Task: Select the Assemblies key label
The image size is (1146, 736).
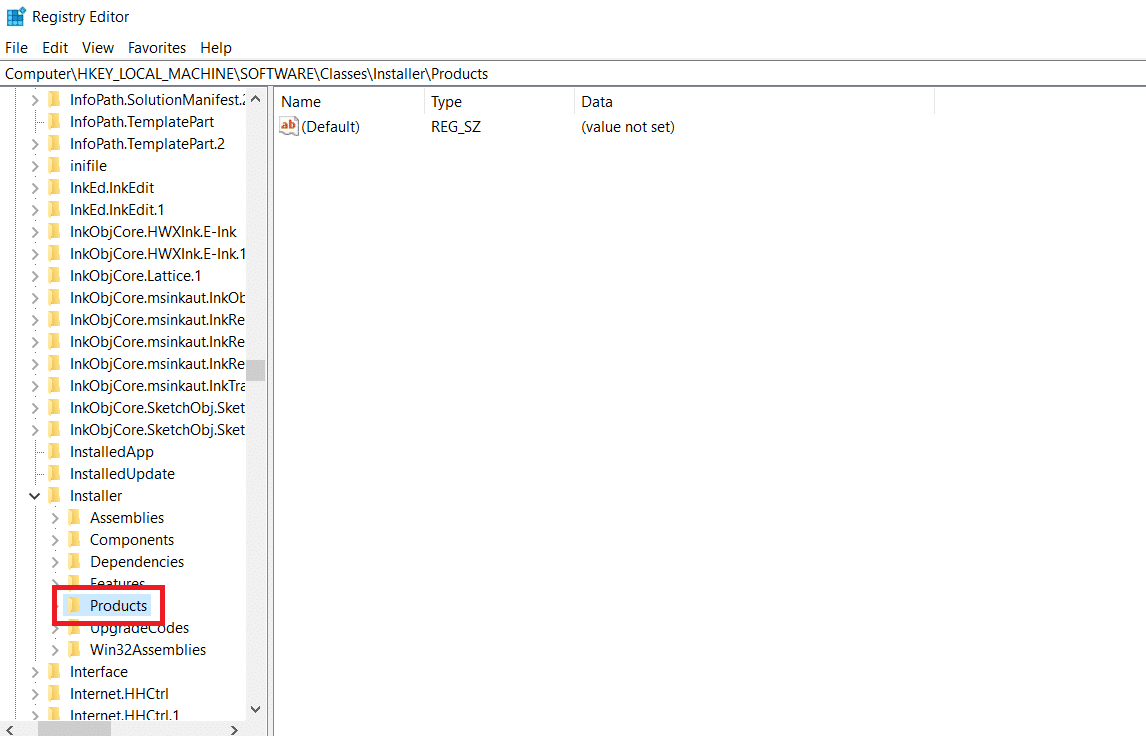Action: [127, 517]
